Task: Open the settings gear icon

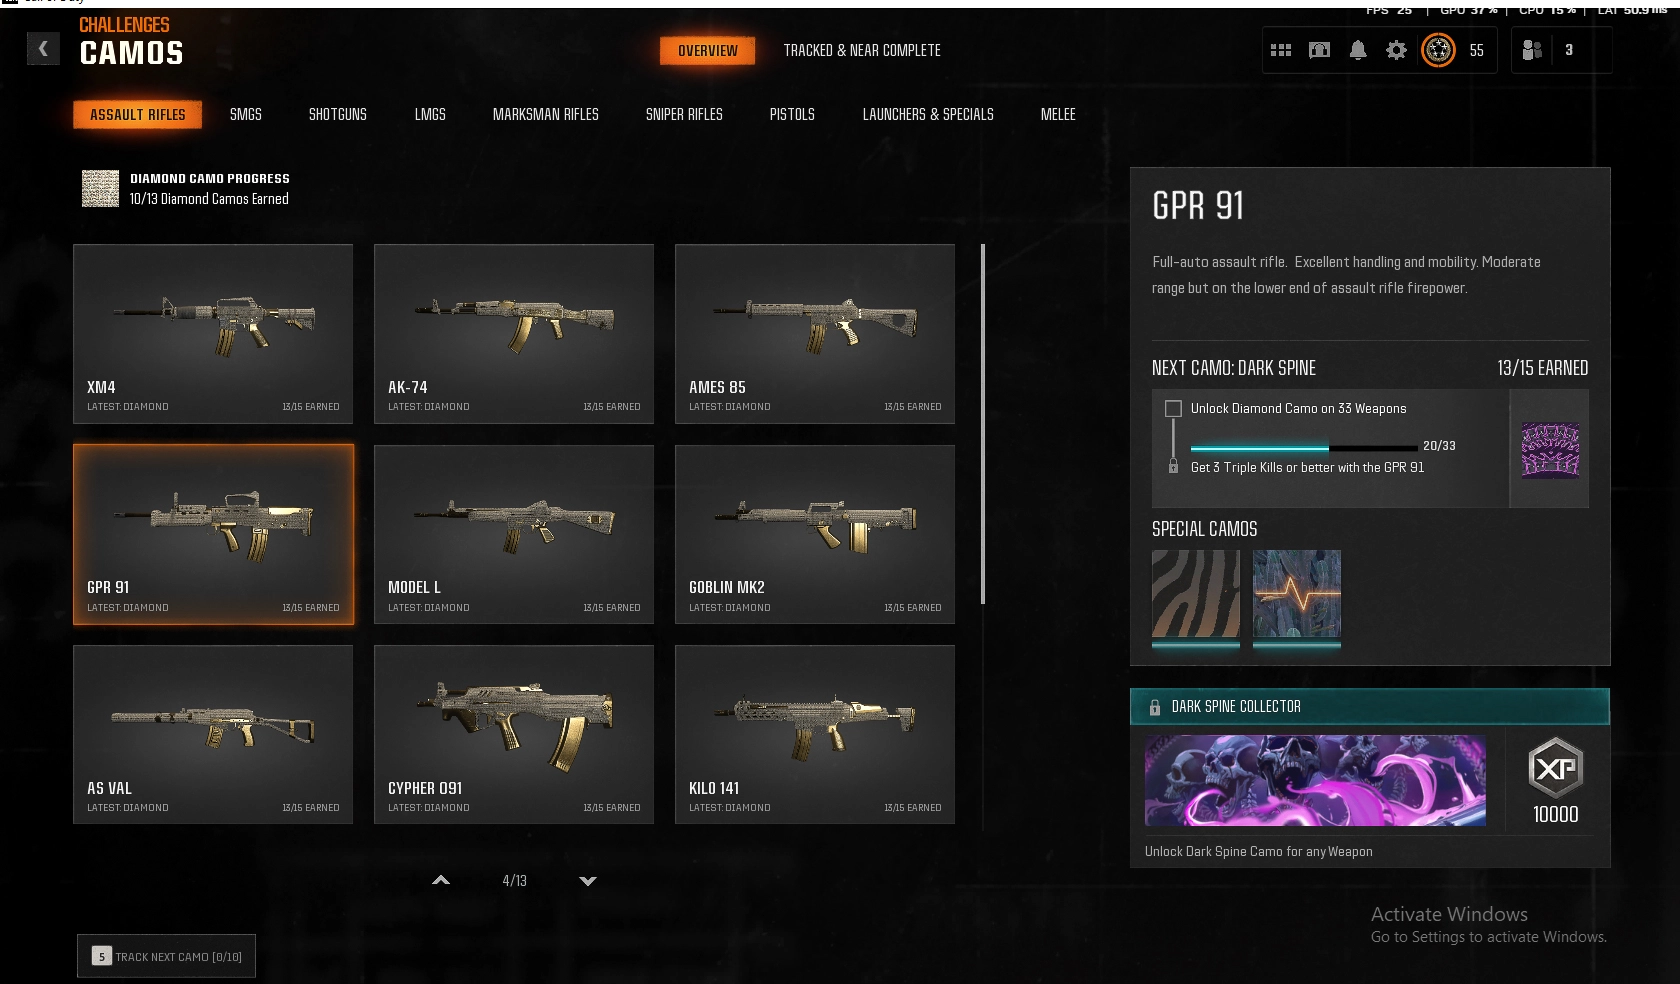Action: click(x=1396, y=50)
